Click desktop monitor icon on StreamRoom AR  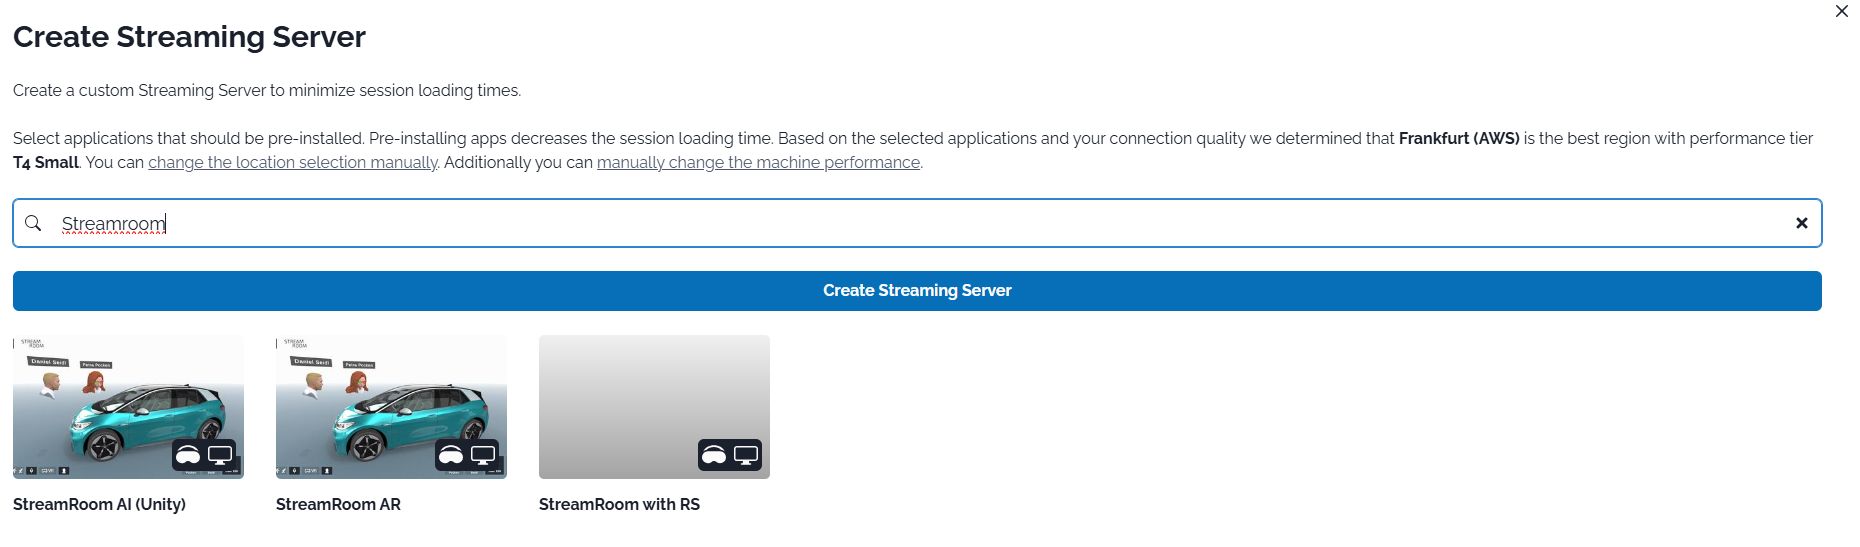[x=483, y=456]
